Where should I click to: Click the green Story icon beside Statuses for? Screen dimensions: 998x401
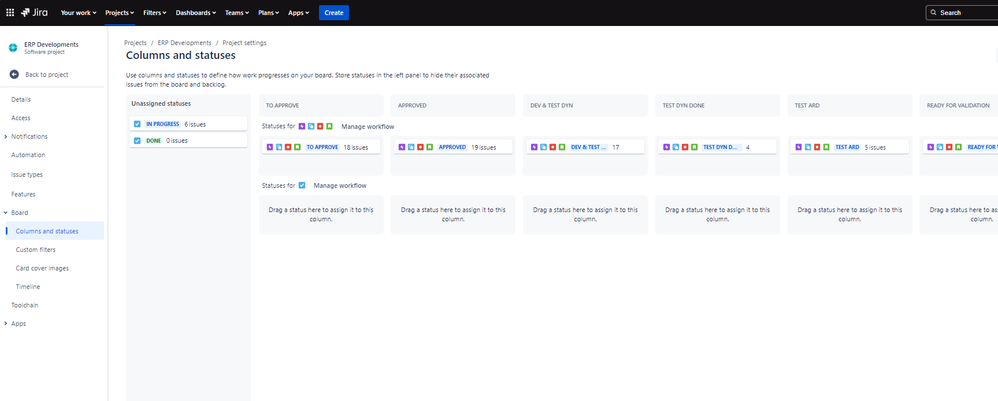click(x=329, y=127)
